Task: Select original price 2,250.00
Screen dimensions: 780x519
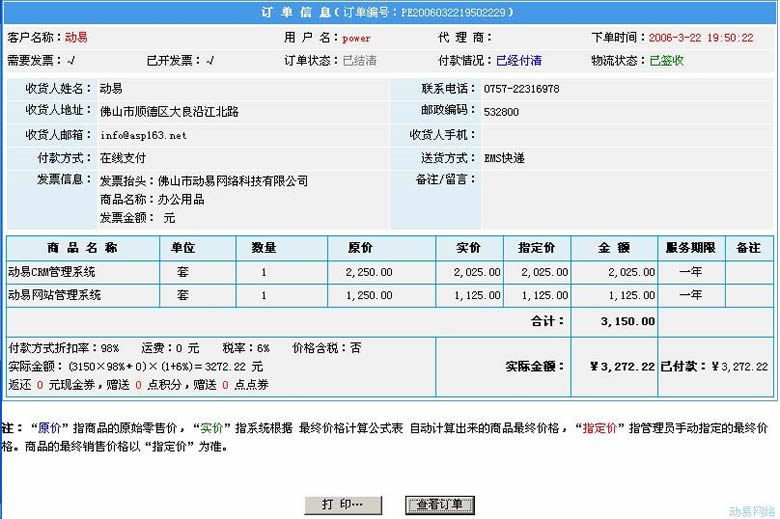Action: click(x=369, y=272)
